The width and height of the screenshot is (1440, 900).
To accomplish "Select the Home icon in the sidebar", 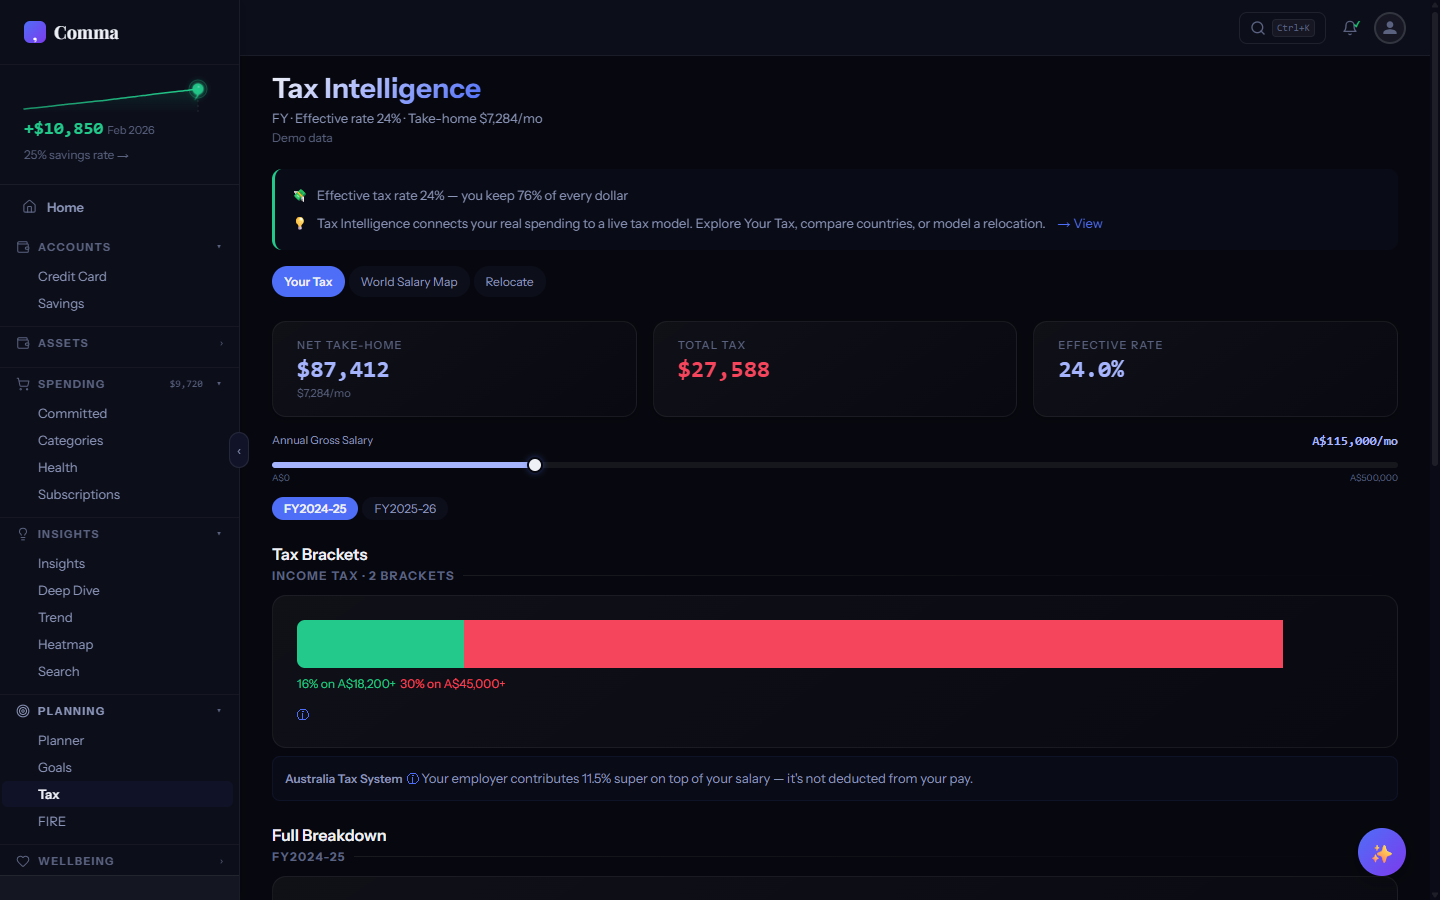I will pos(30,206).
